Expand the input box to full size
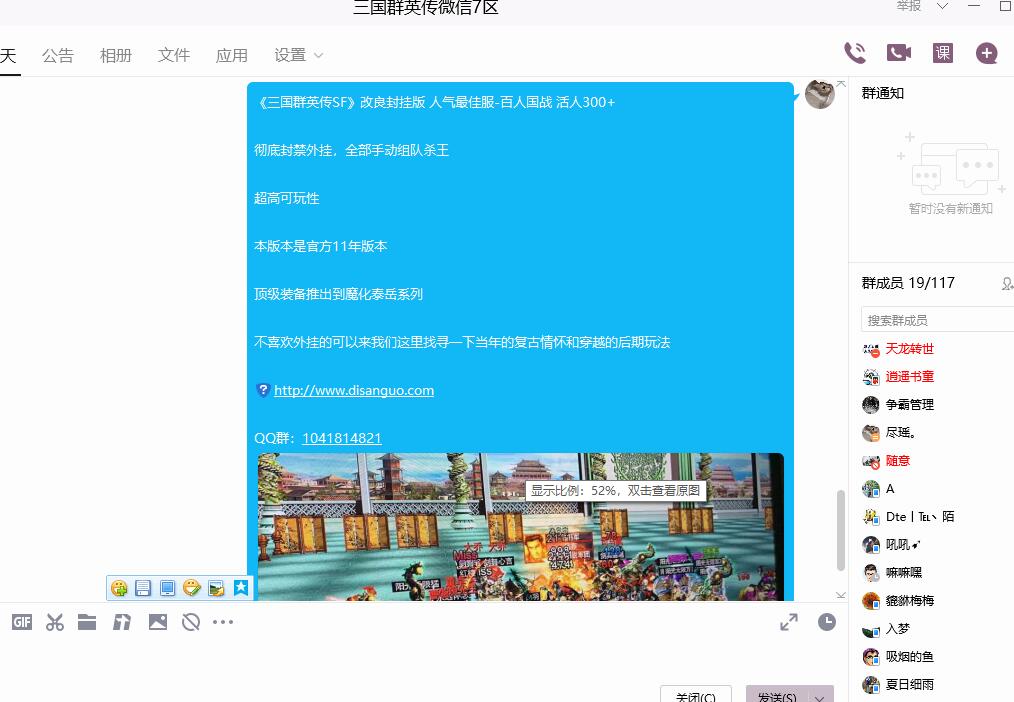The image size is (1014, 702). click(789, 622)
